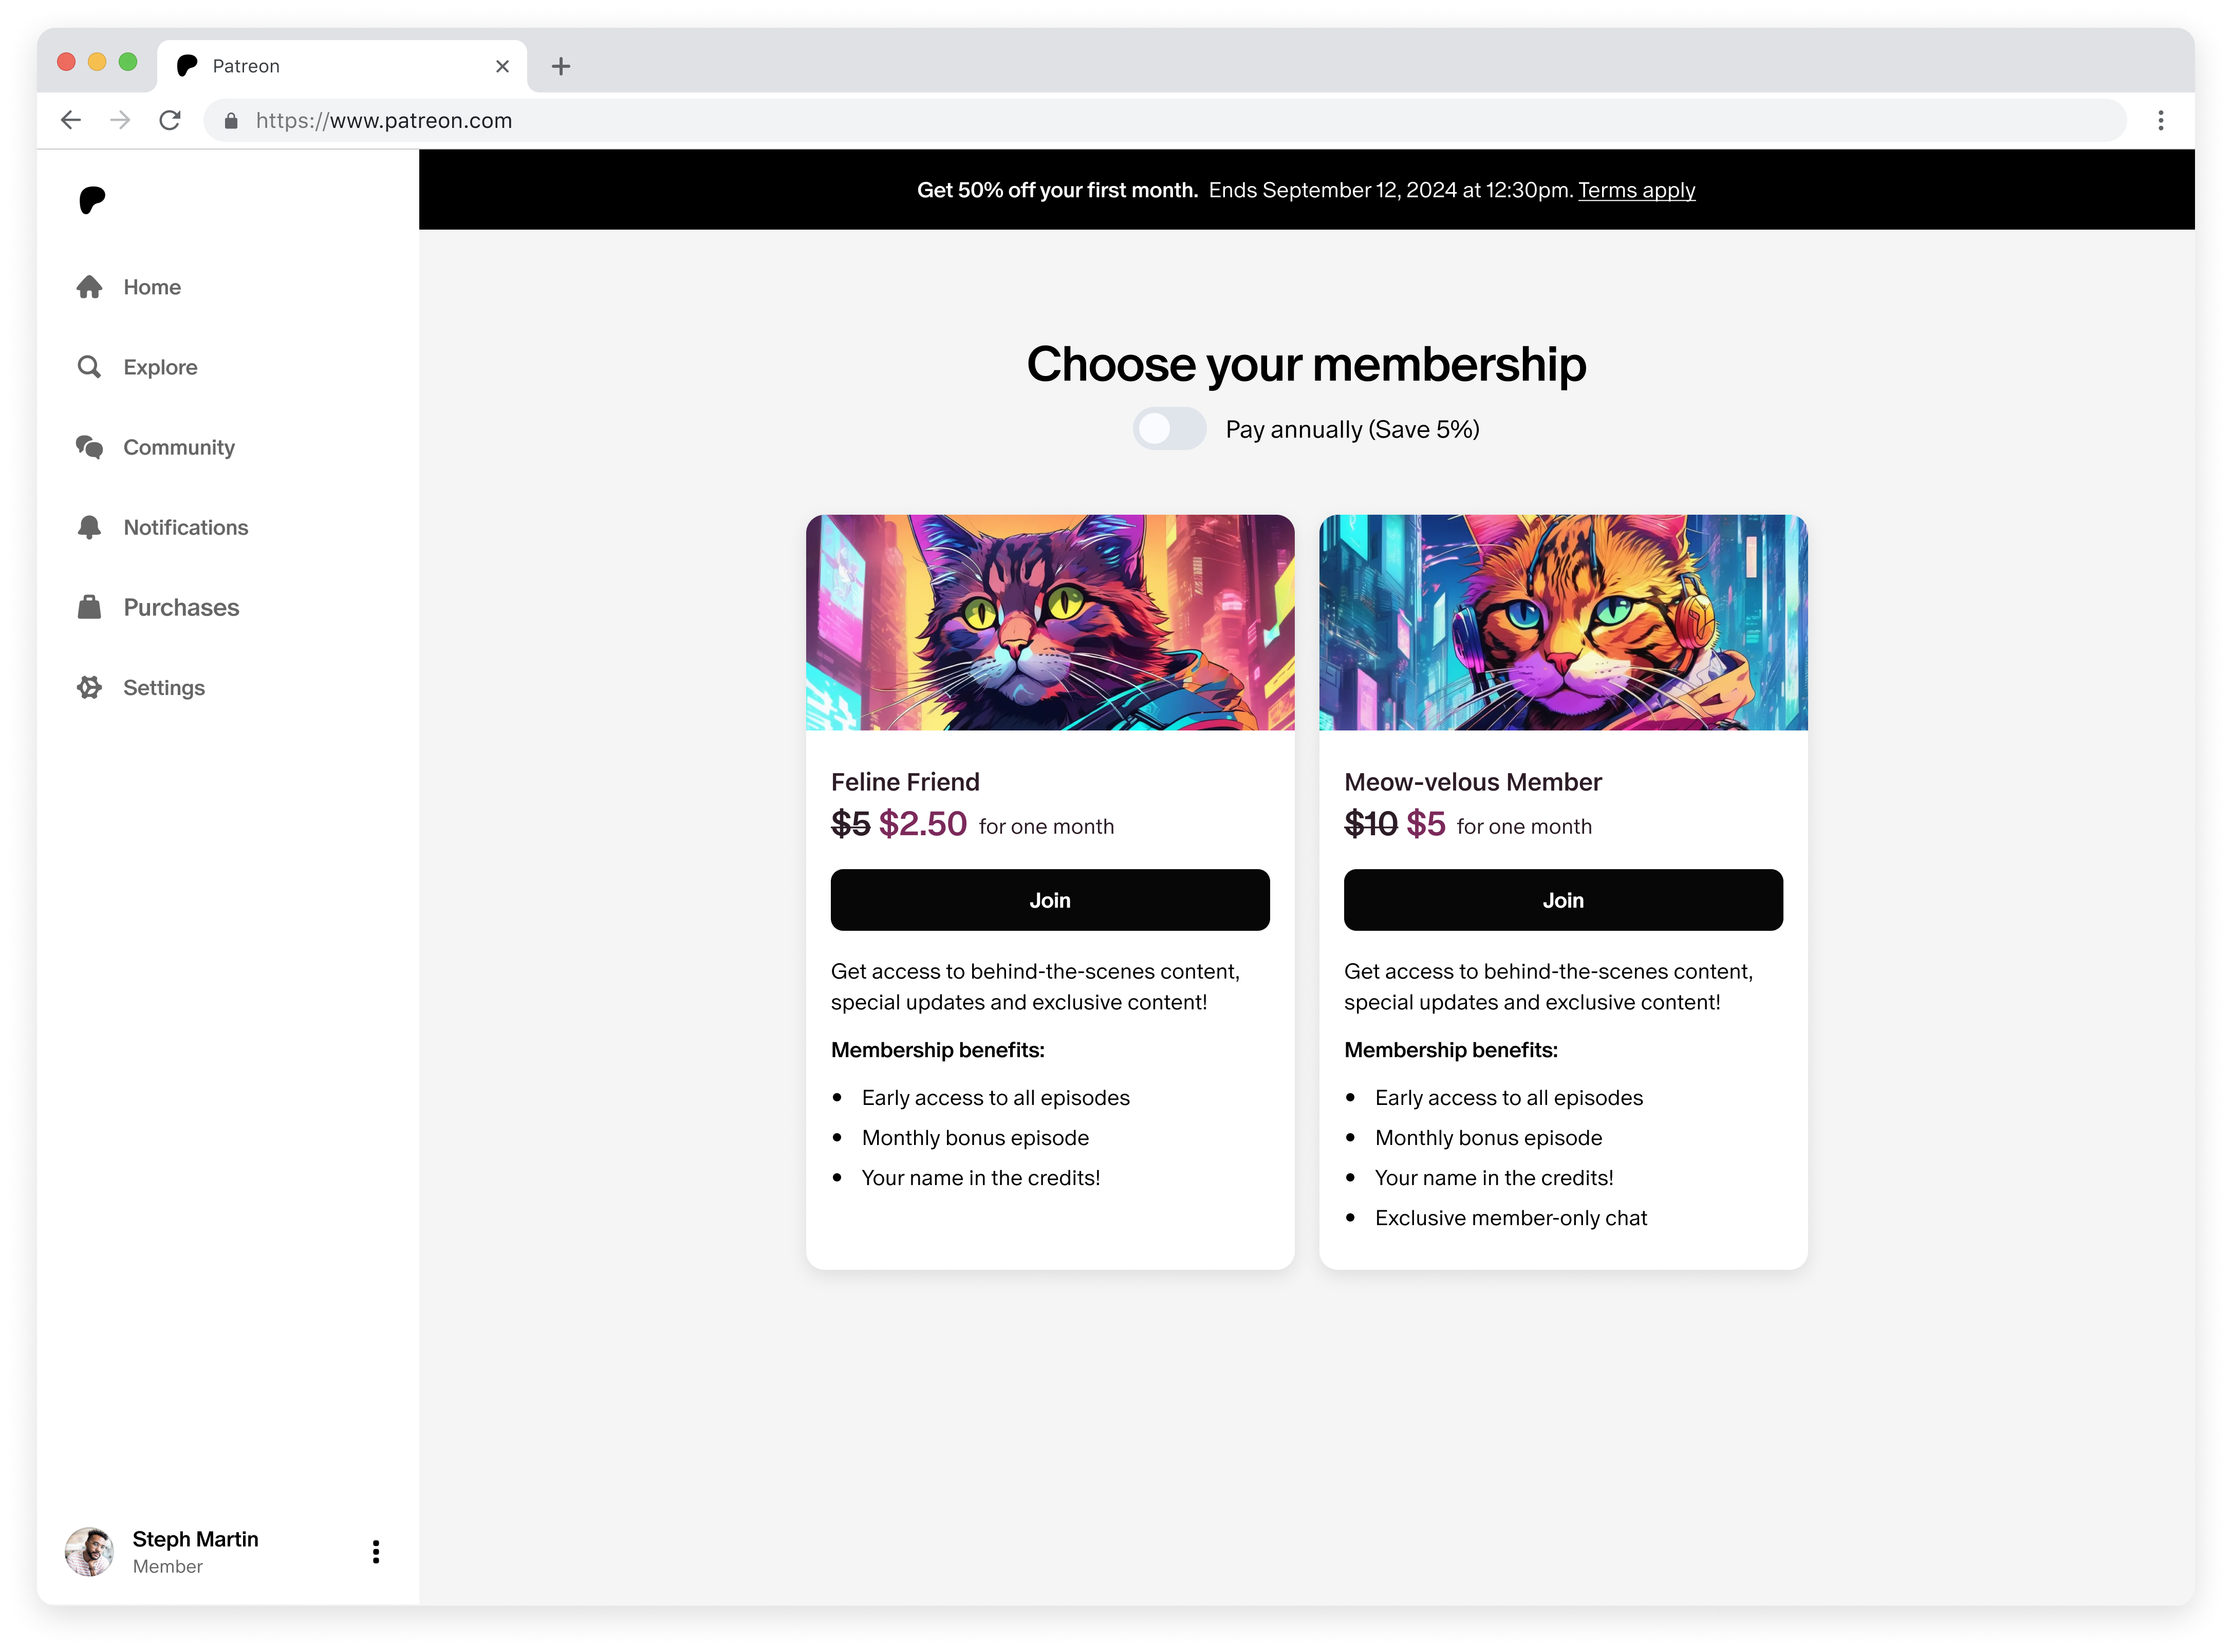Image resolution: width=2232 pixels, height=1652 pixels.
Task: Click the Feline Friend cat image
Action: point(1050,622)
